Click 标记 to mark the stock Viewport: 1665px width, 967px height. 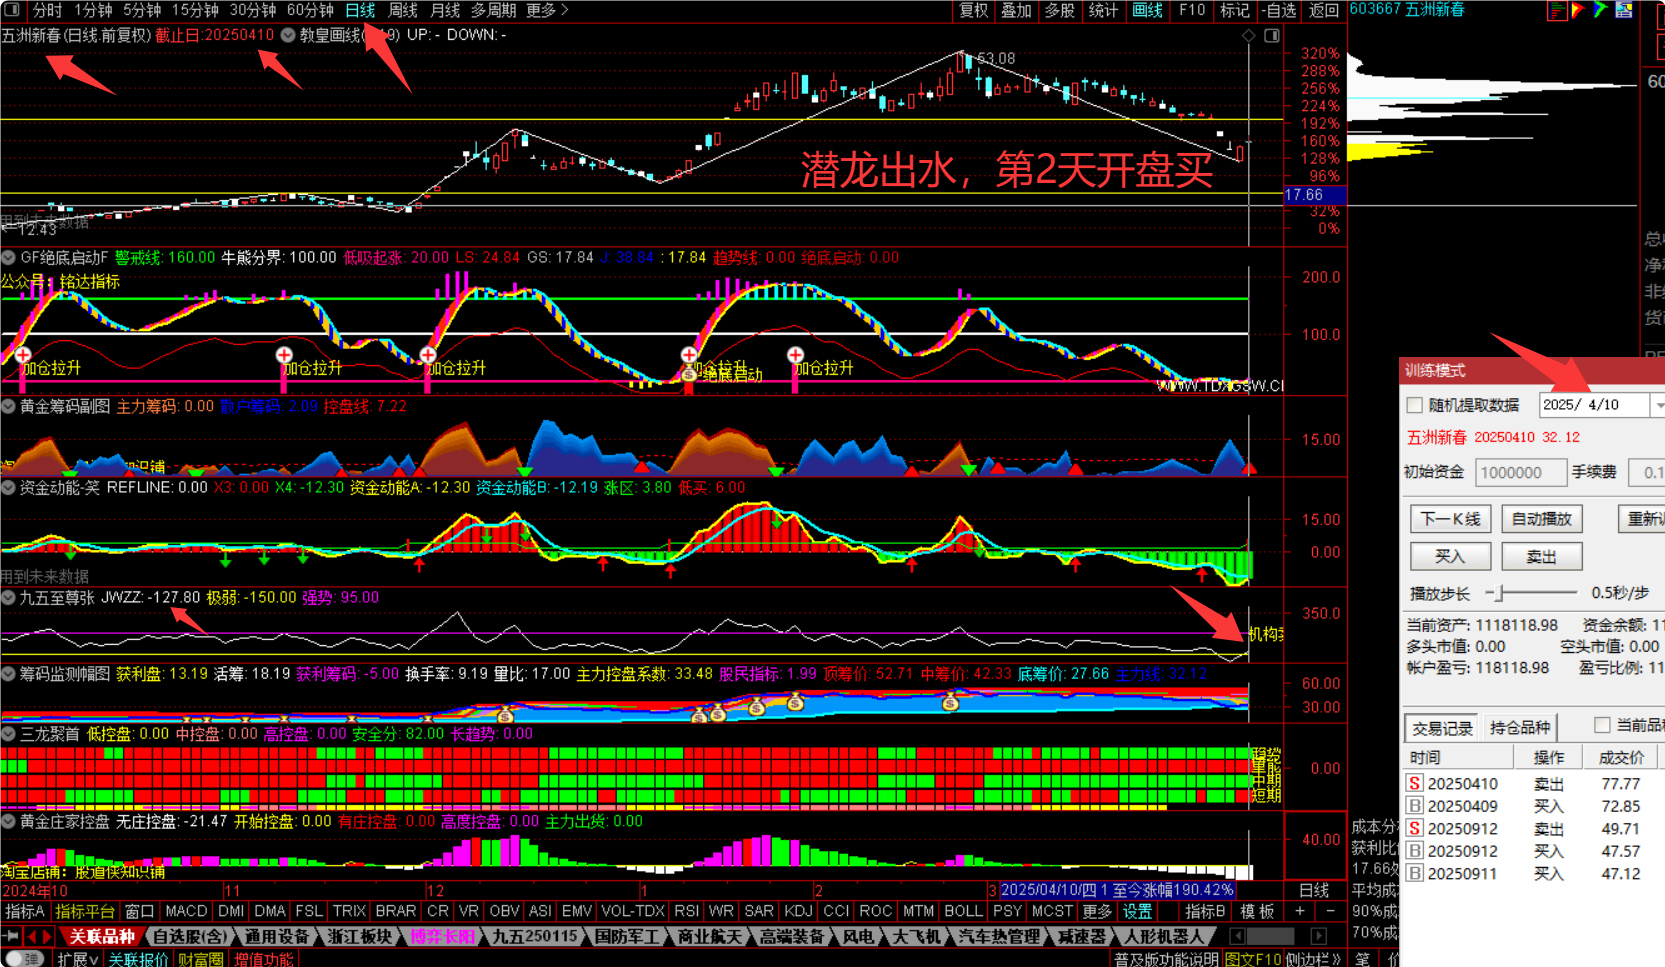pos(1235,10)
